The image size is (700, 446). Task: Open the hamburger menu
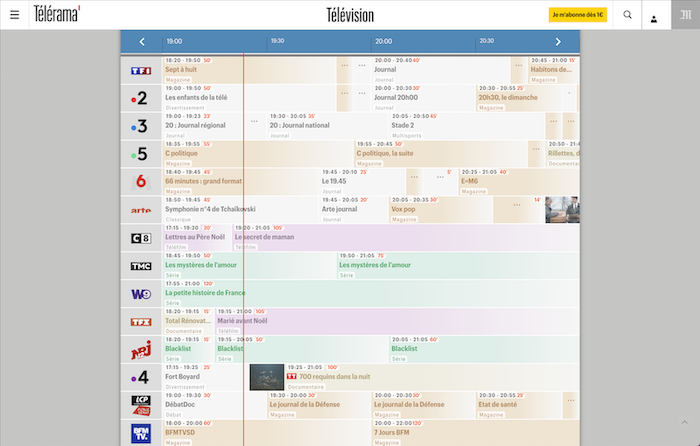(x=14, y=15)
